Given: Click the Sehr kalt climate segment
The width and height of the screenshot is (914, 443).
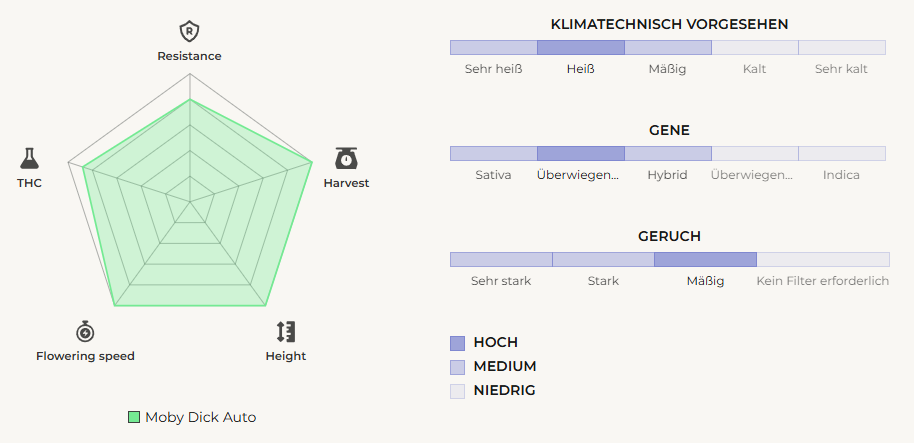Looking at the screenshot, I should (842, 47).
